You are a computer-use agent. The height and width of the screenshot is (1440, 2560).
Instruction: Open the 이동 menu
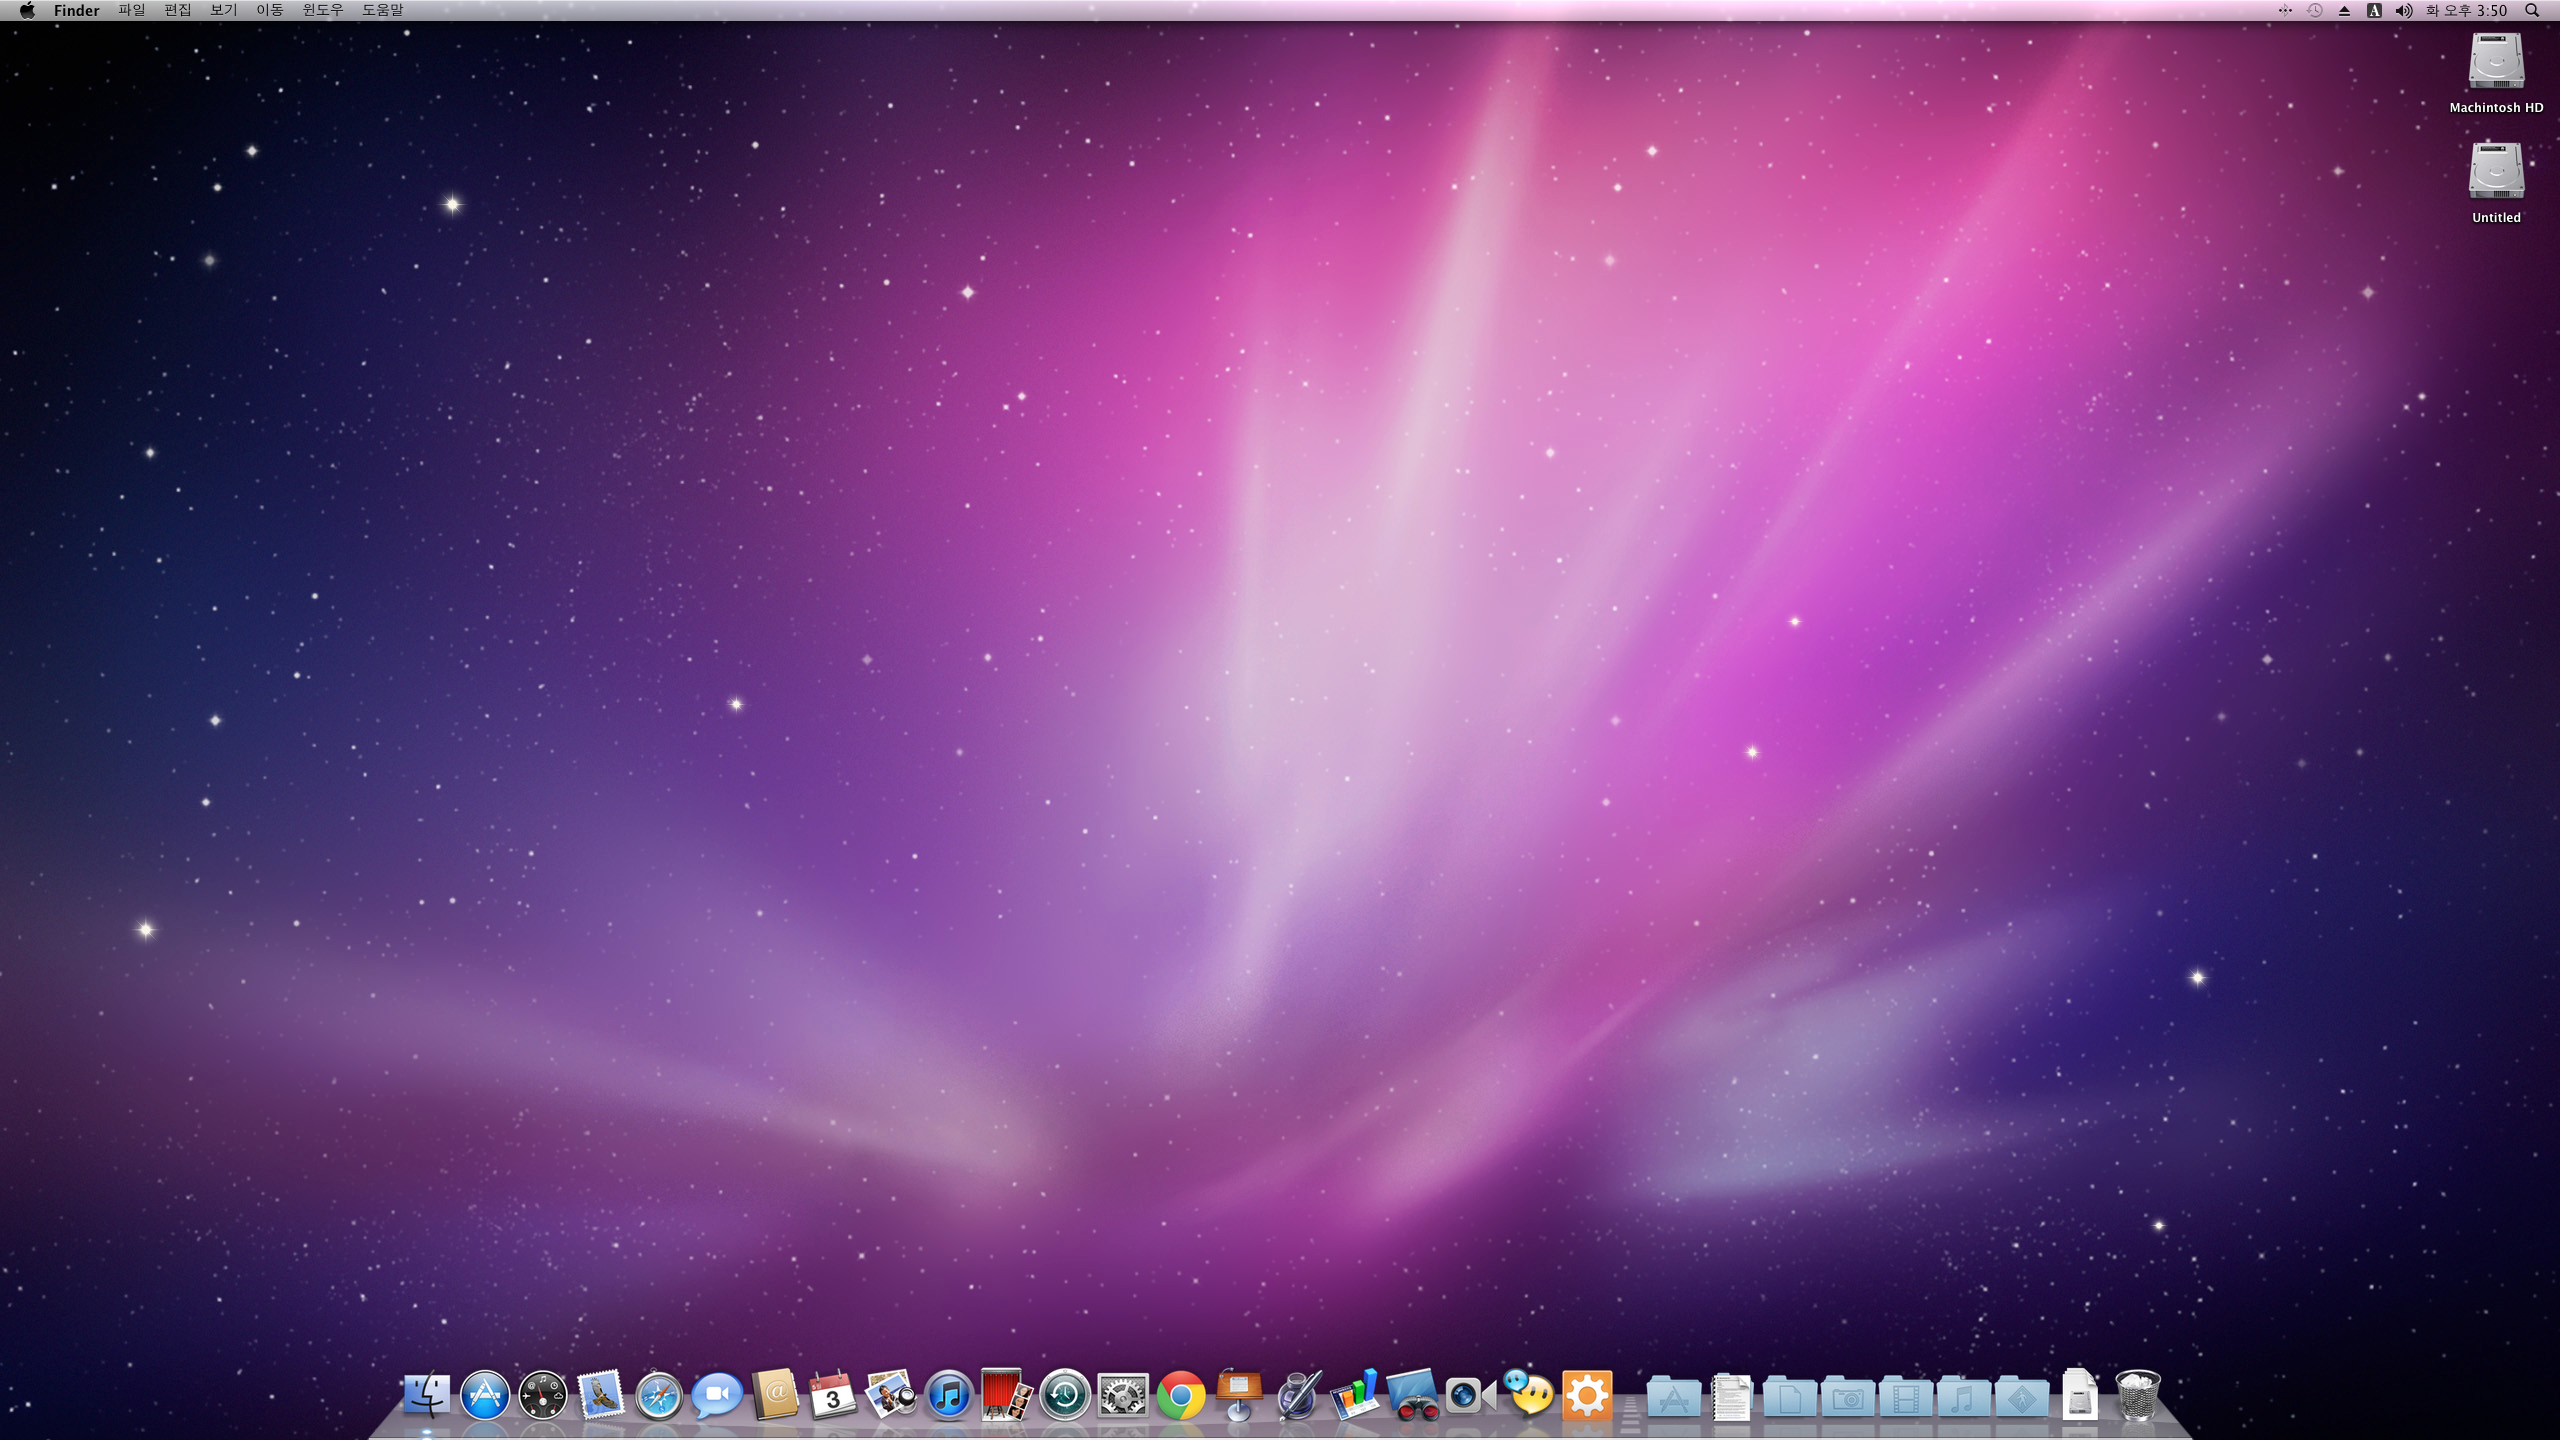click(x=270, y=10)
